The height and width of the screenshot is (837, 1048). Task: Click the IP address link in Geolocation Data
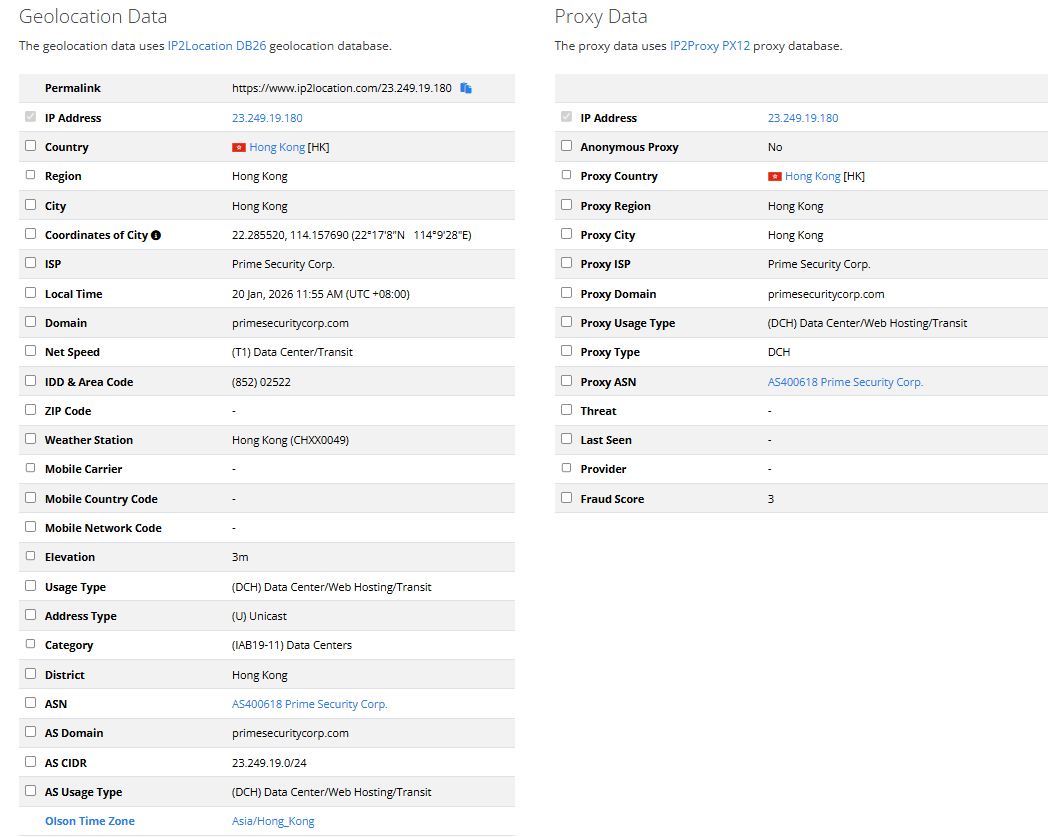pos(267,118)
